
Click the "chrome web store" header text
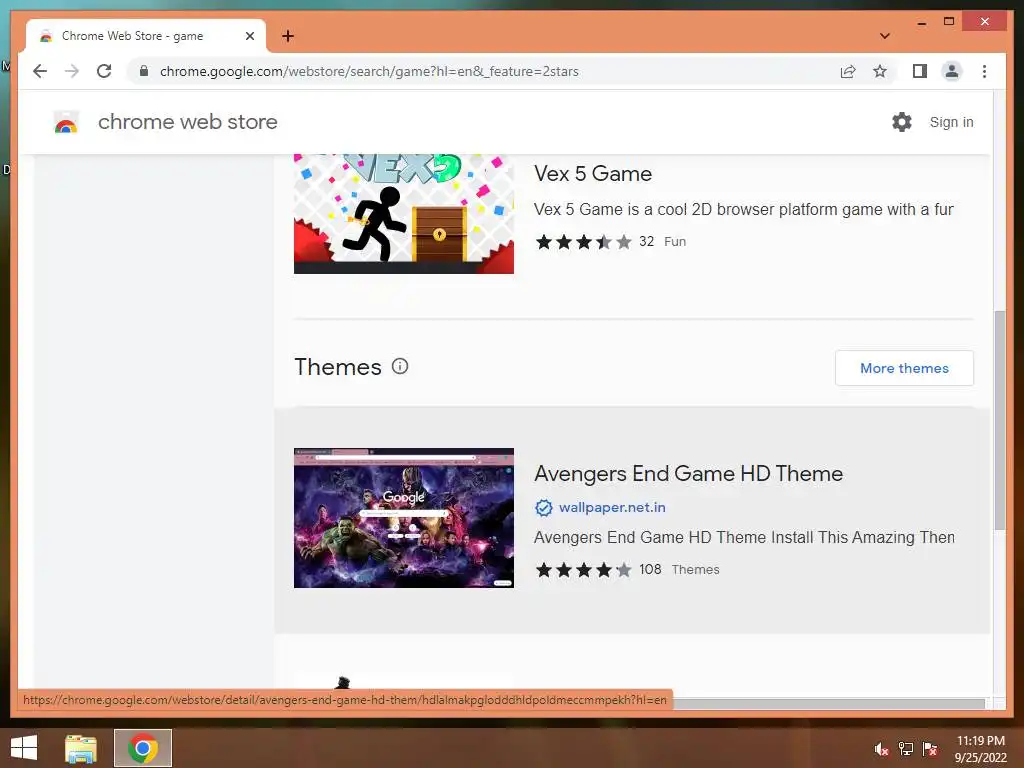tap(187, 122)
